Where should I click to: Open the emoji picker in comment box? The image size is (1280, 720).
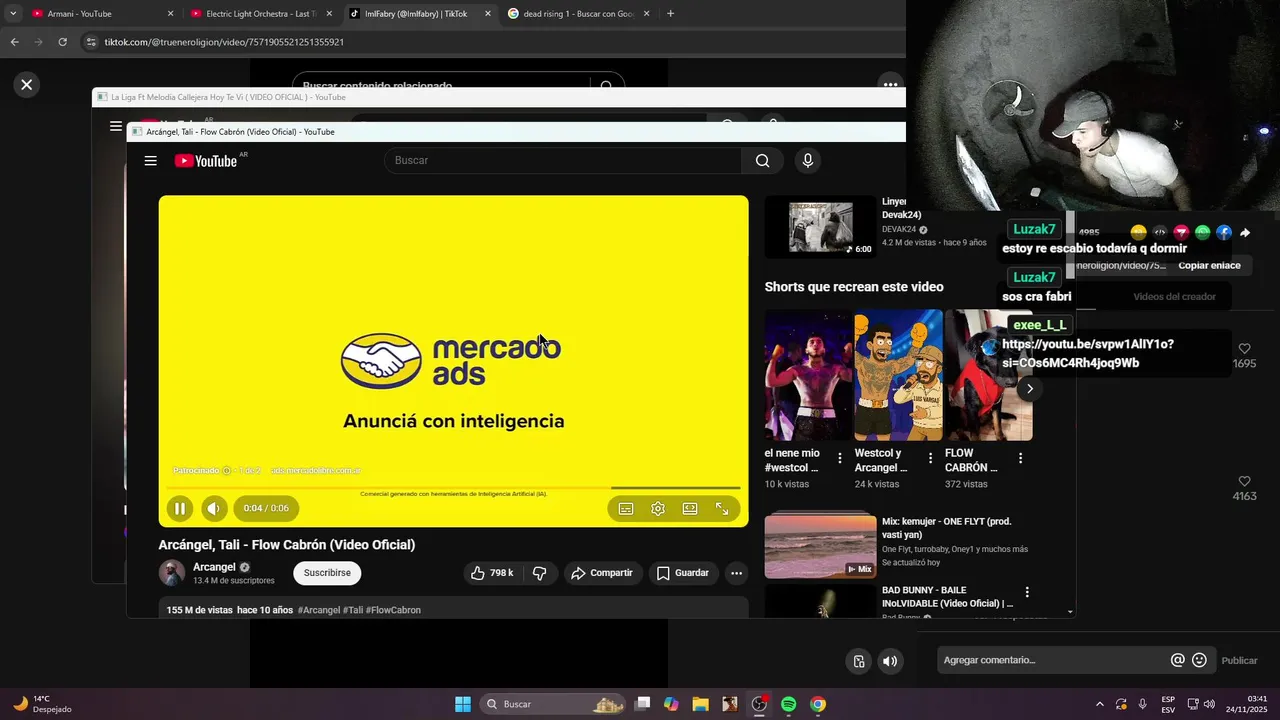[1200, 660]
